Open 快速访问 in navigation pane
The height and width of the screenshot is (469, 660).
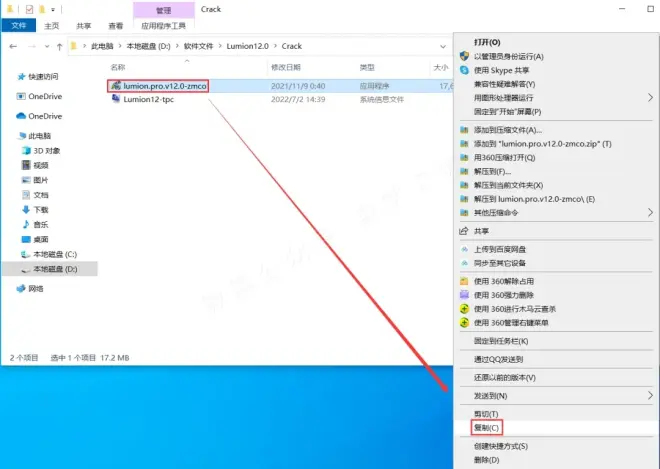[x=43, y=77]
